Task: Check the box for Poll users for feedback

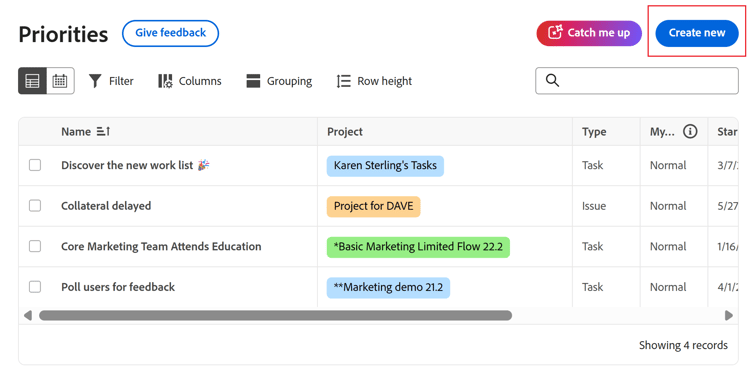Action: (x=35, y=287)
